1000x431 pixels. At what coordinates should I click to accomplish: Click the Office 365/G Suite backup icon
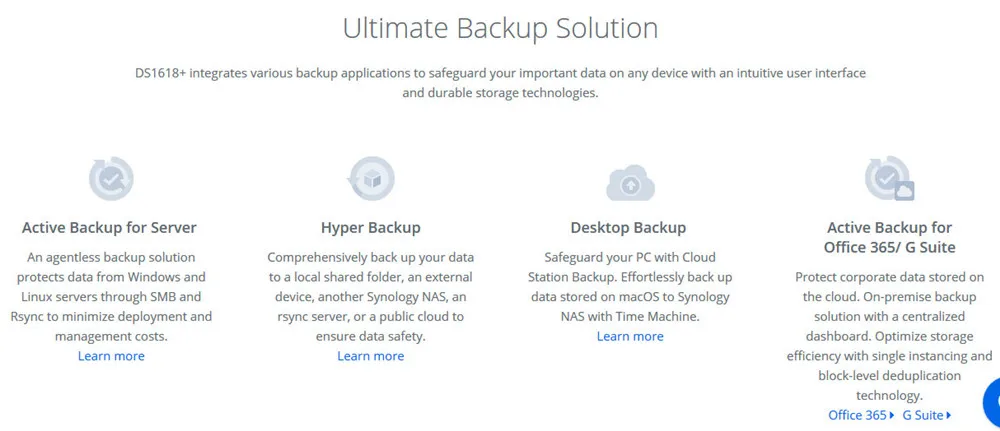pyautogui.click(x=890, y=179)
